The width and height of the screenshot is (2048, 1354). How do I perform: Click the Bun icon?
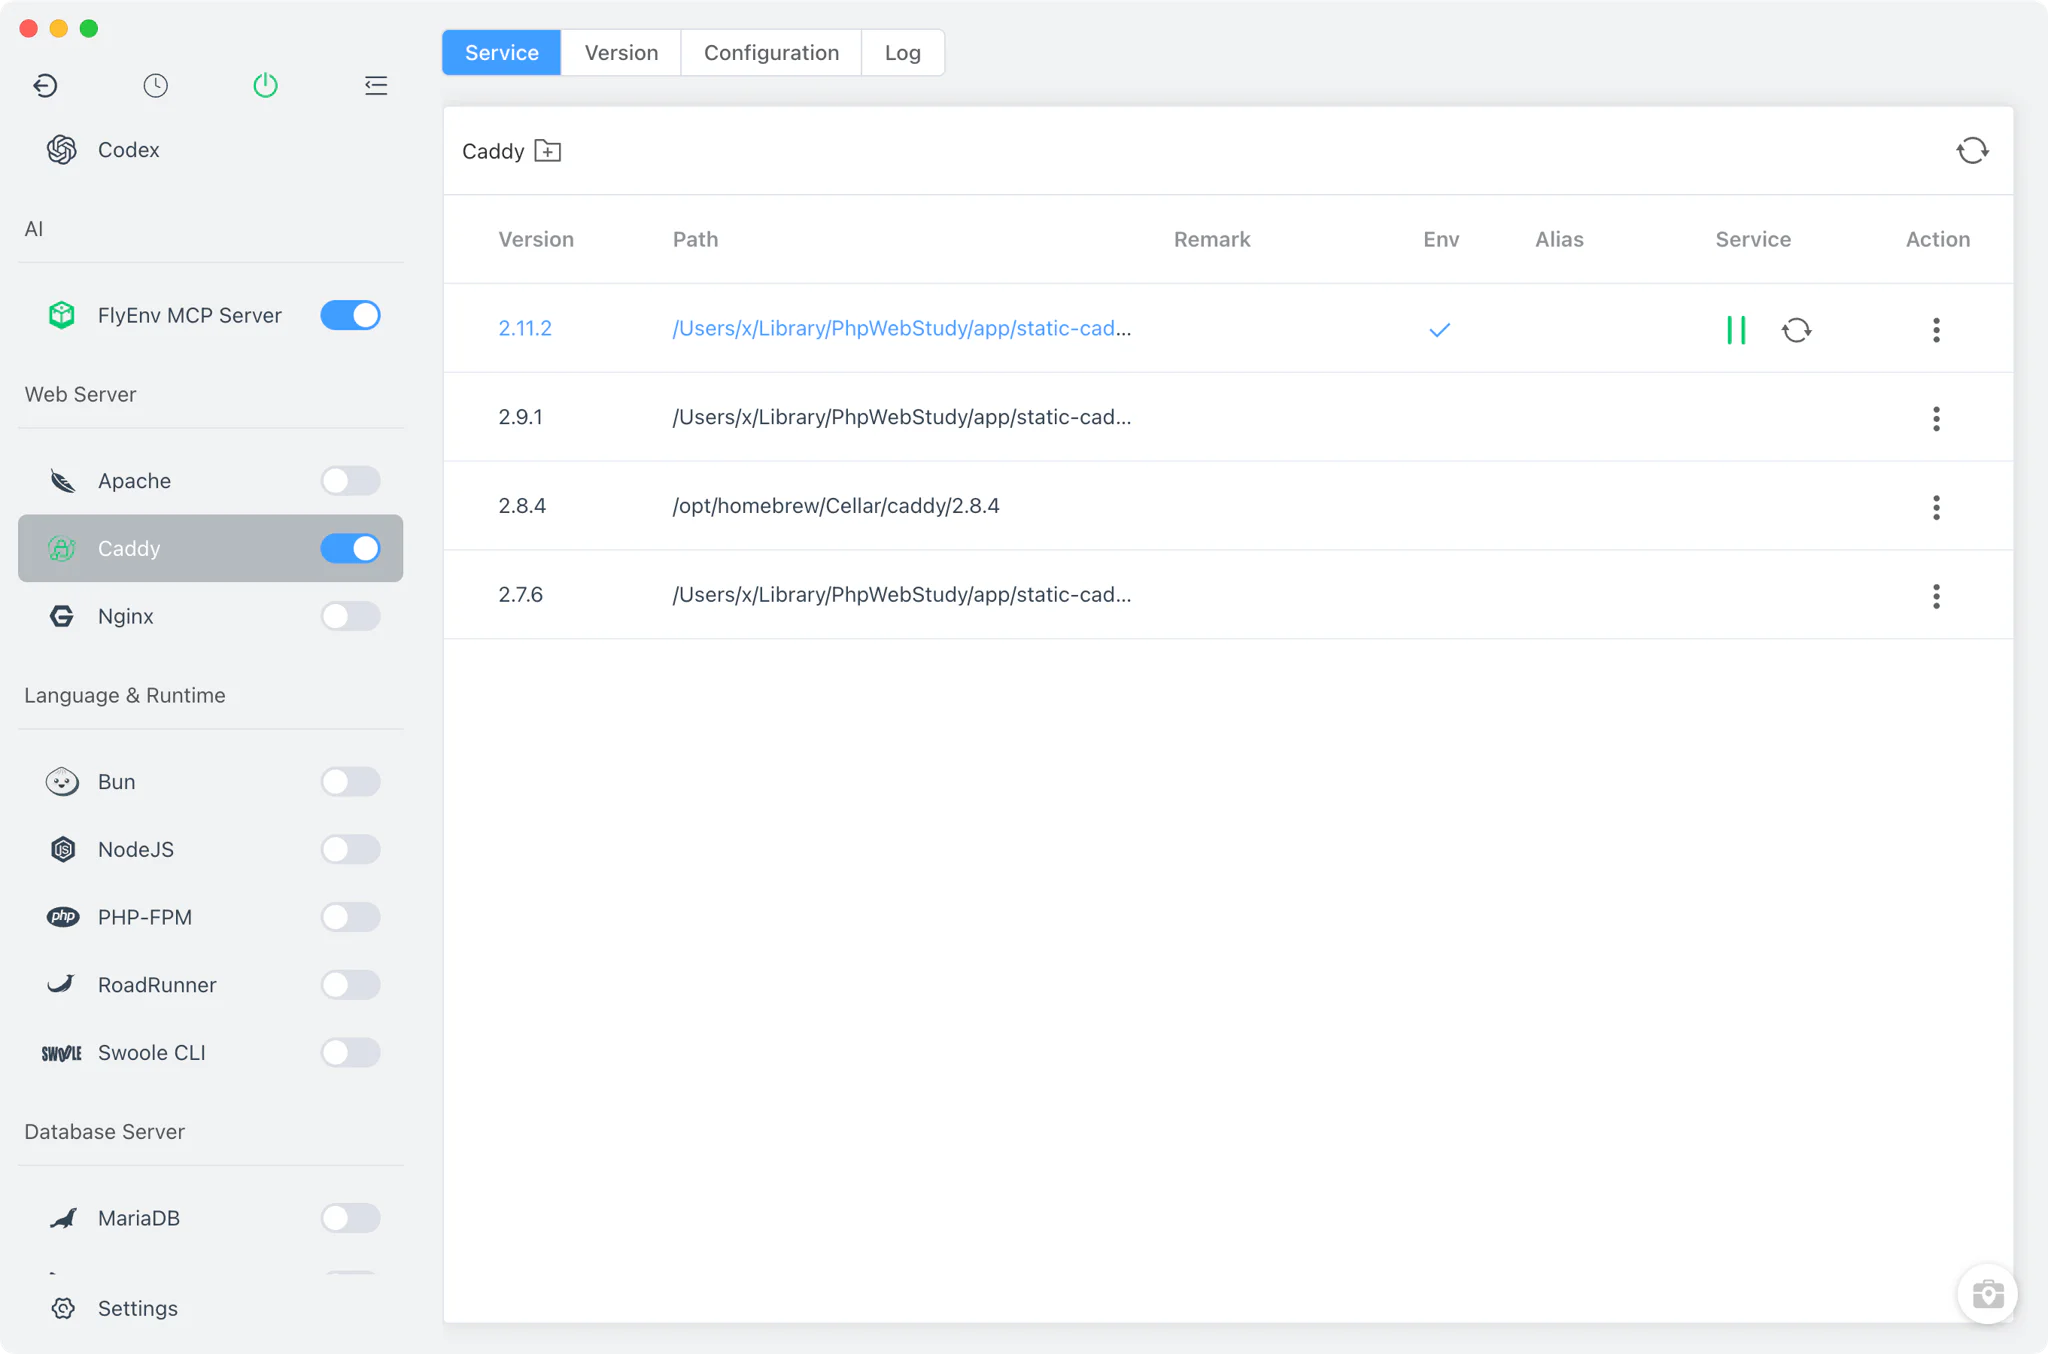tap(62, 782)
